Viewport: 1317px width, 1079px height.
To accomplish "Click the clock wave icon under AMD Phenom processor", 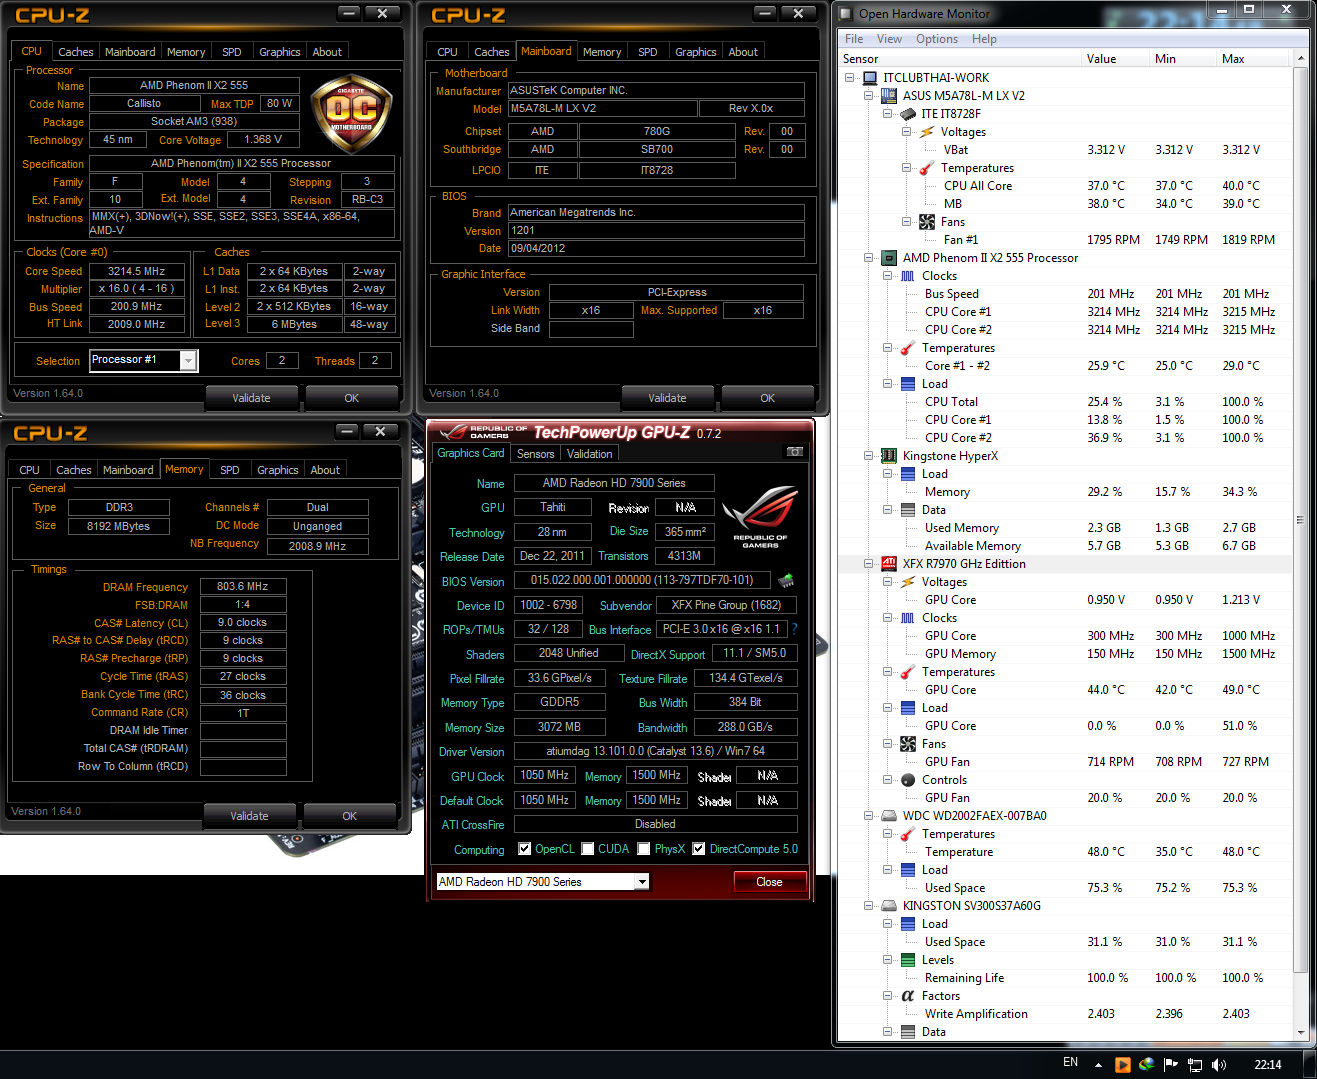I will pyautogui.click(x=908, y=276).
